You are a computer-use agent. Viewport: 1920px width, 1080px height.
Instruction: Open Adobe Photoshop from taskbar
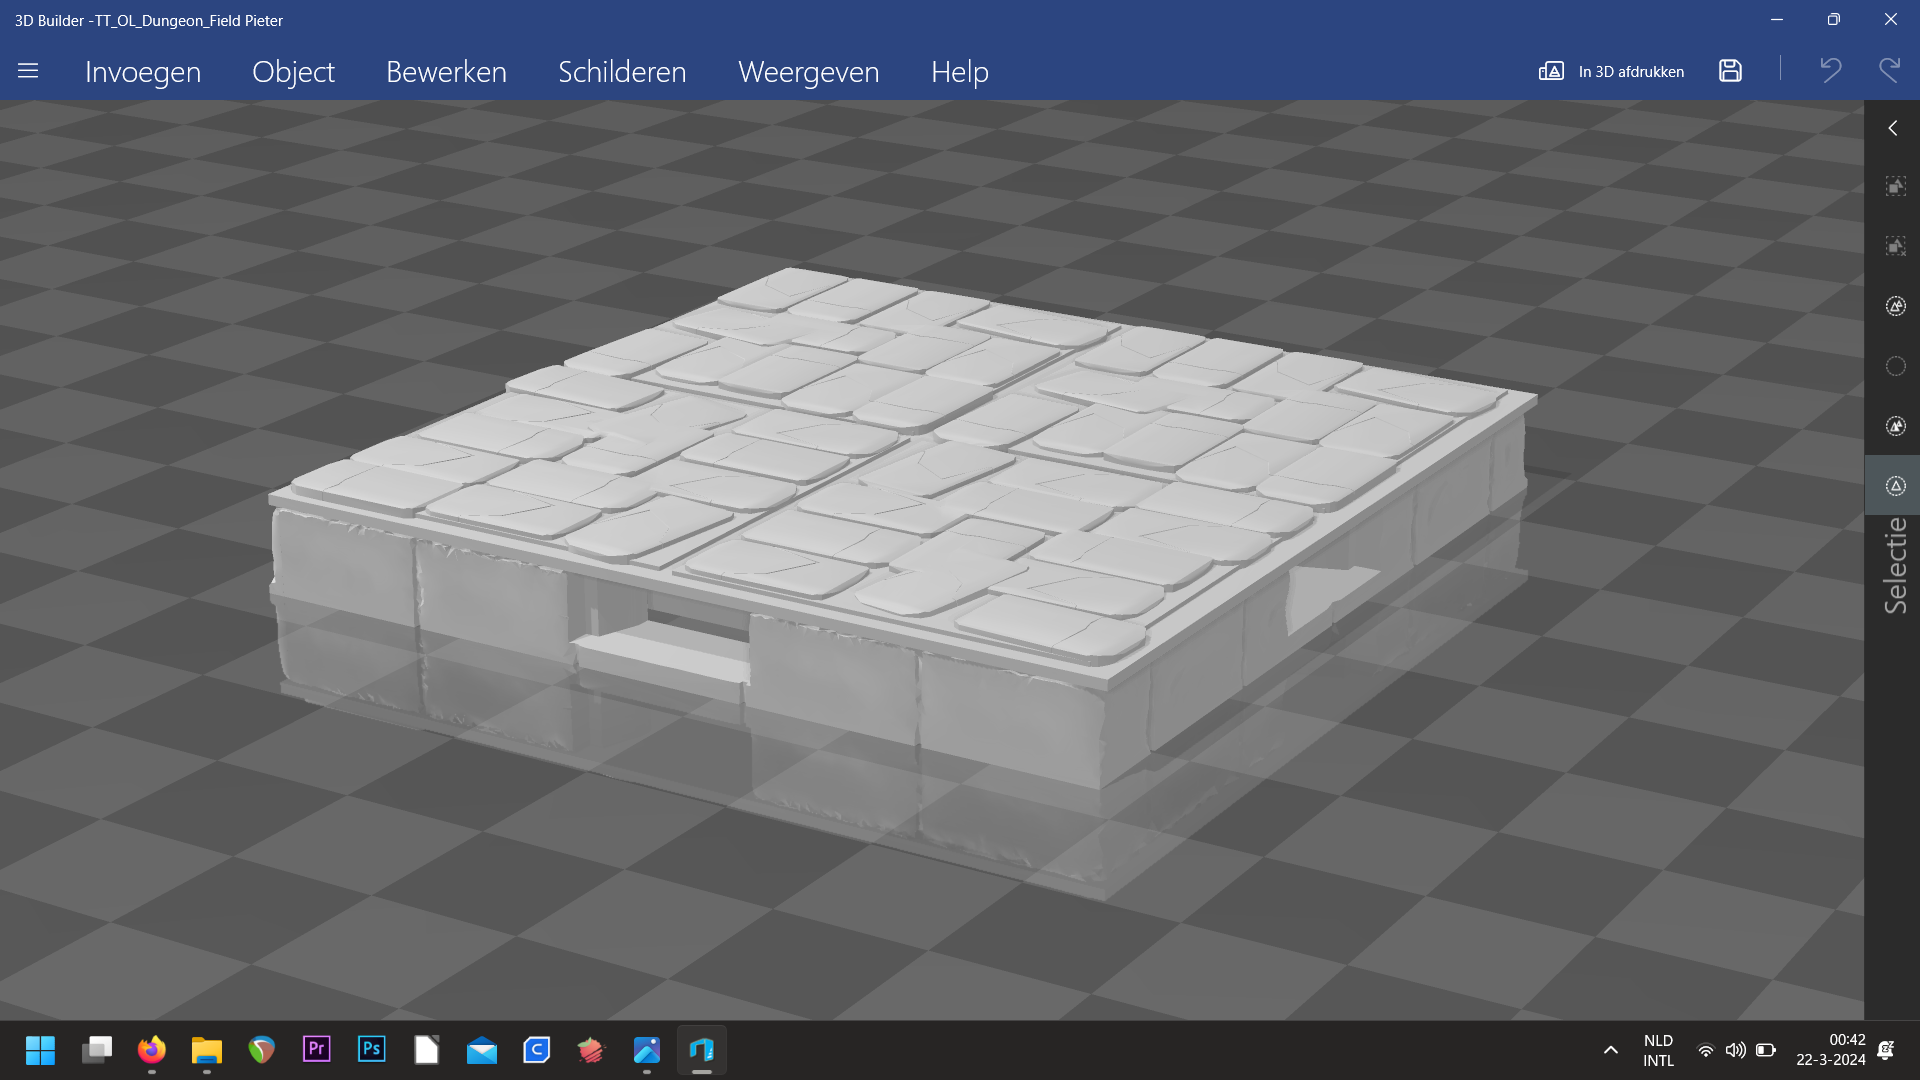(x=371, y=1048)
